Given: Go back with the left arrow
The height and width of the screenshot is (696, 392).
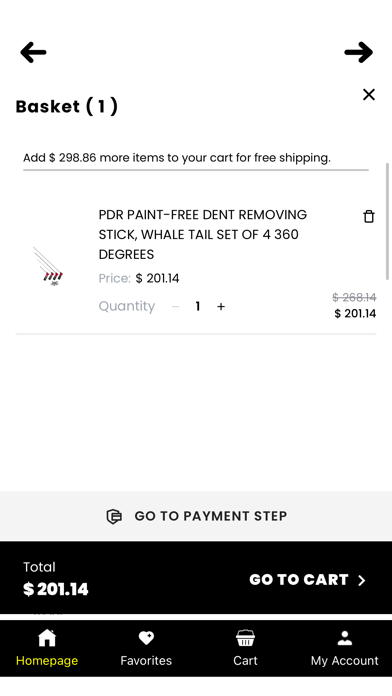Looking at the screenshot, I should click(33, 52).
